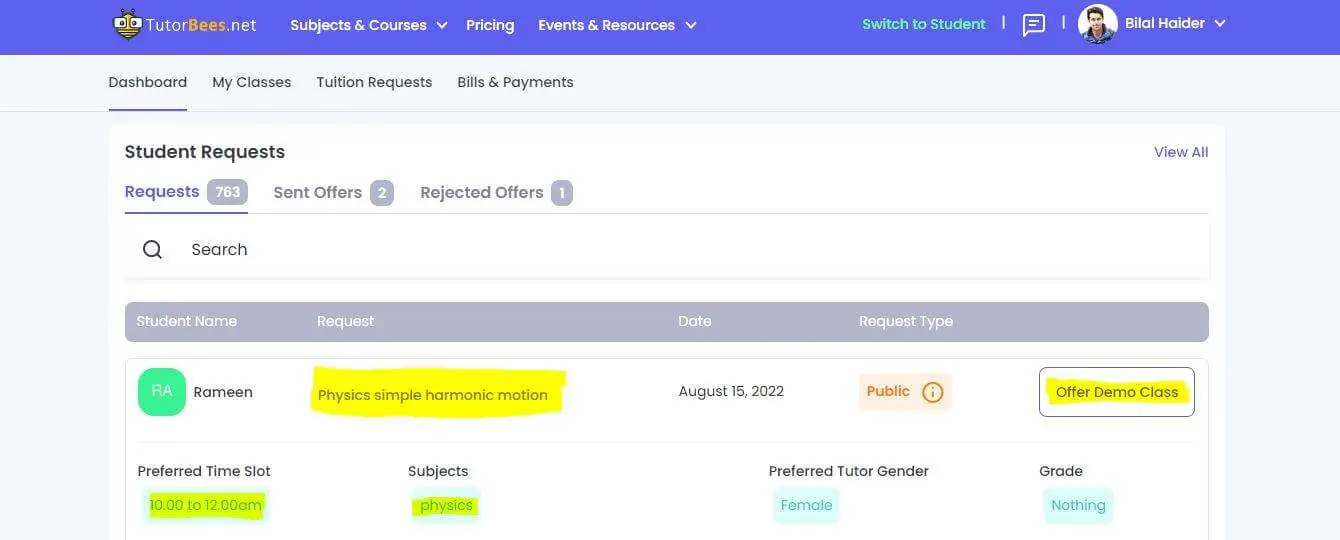Select the Dashboard tab

[x=148, y=82]
